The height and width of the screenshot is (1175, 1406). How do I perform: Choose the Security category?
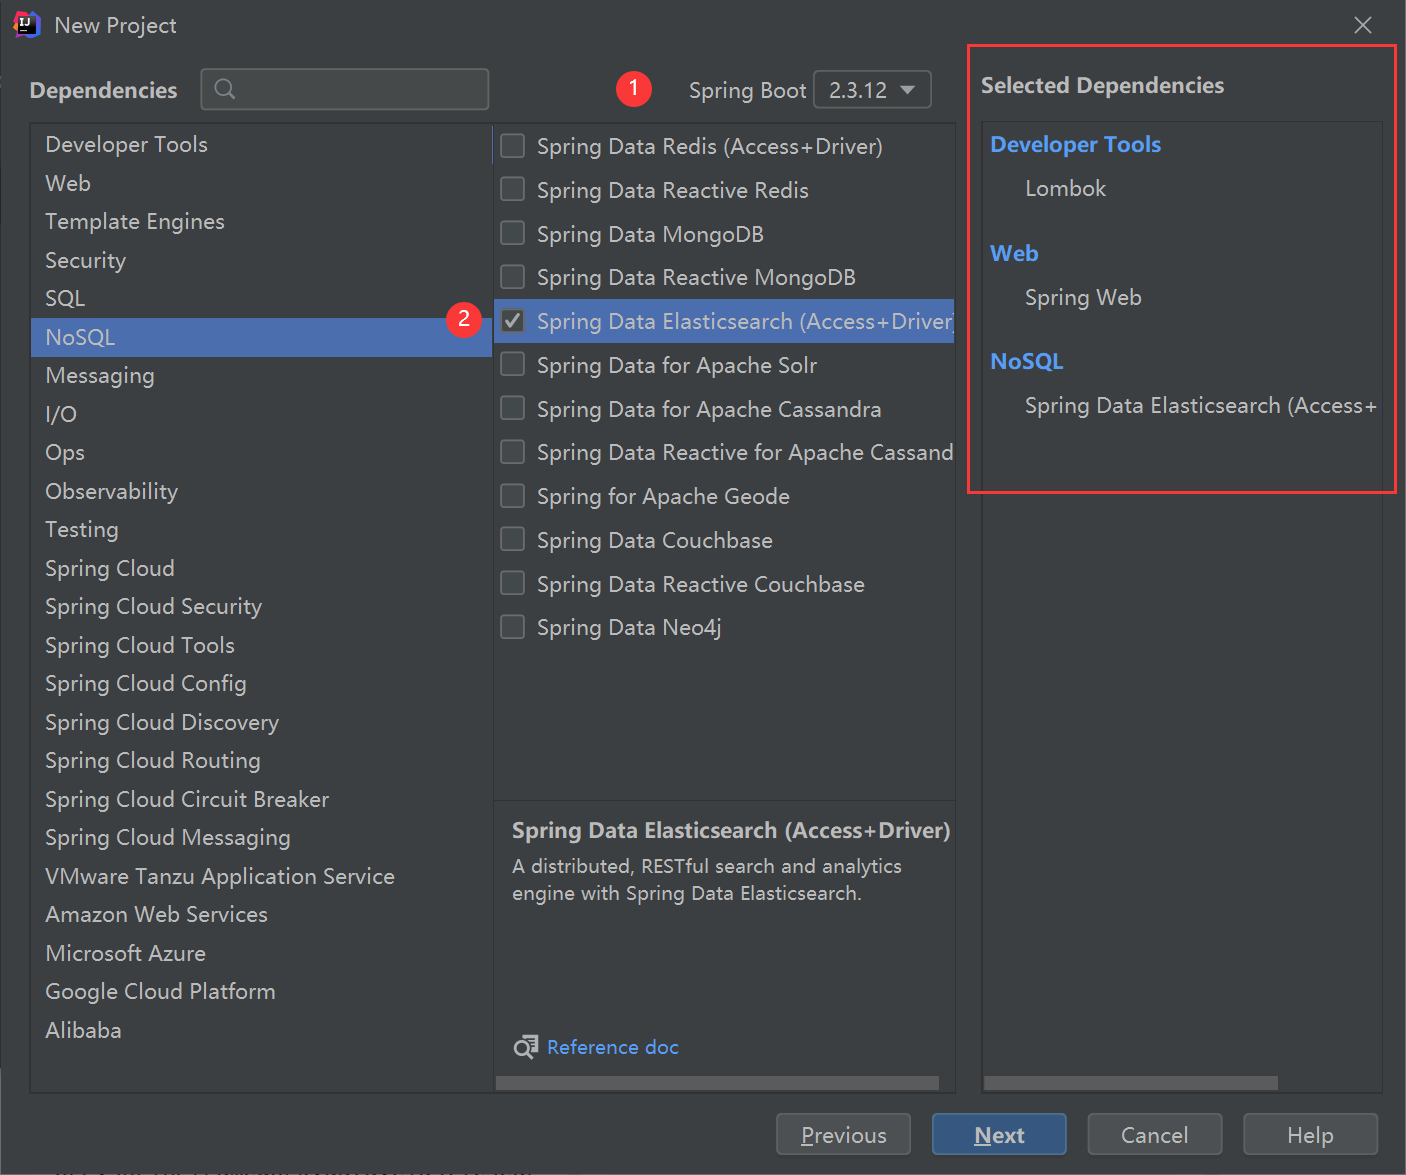point(261,260)
